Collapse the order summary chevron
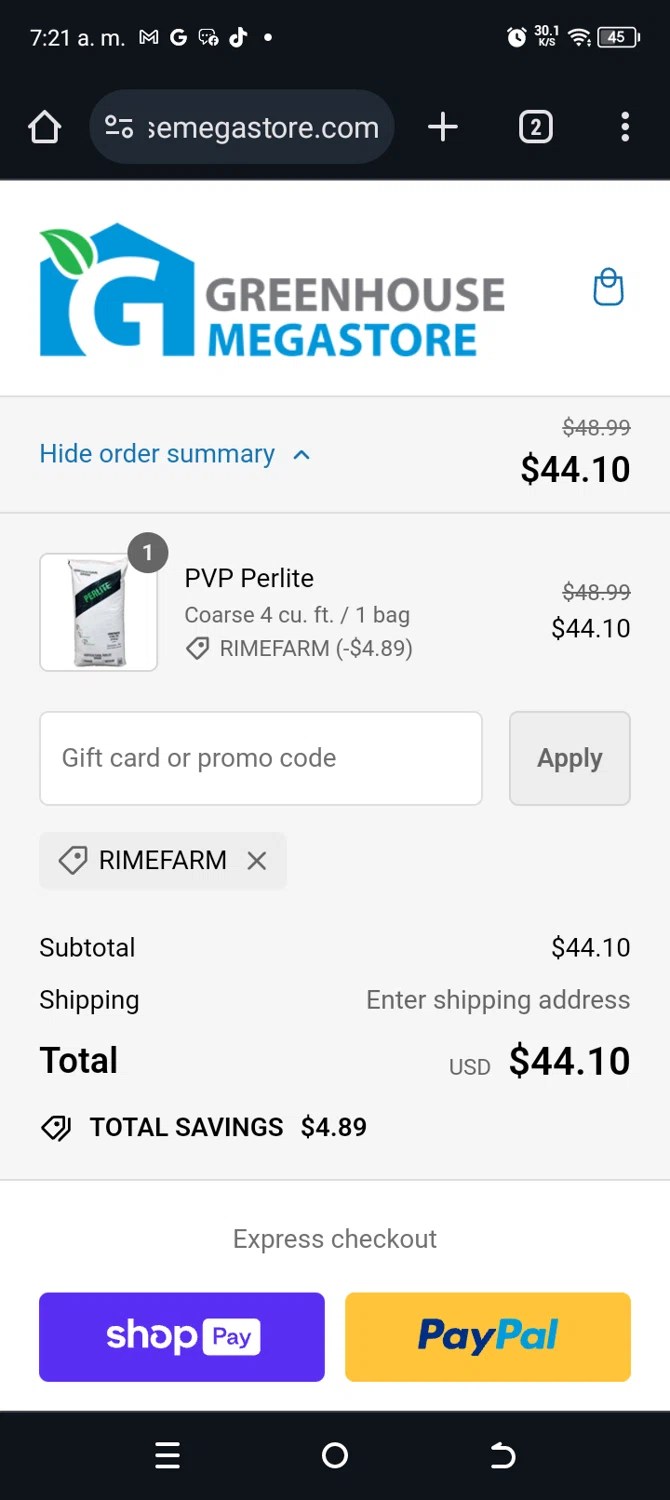Viewport: 670px width, 1500px height. pos(301,455)
